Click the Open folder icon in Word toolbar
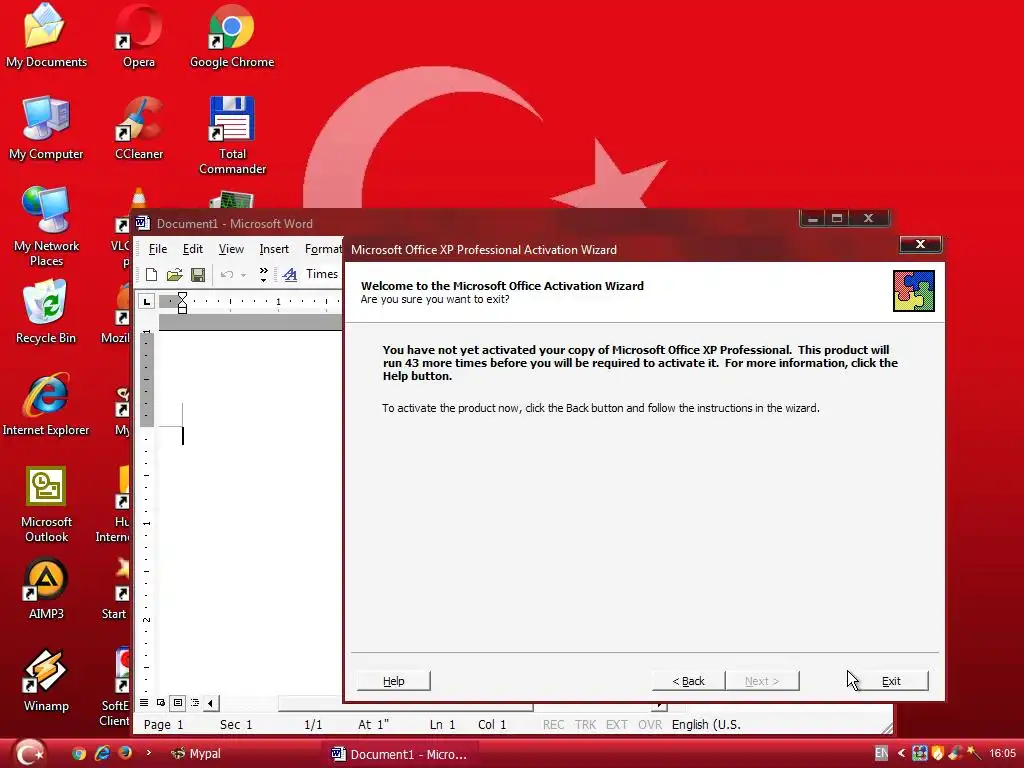This screenshot has height=768, width=1024. pyautogui.click(x=174, y=275)
